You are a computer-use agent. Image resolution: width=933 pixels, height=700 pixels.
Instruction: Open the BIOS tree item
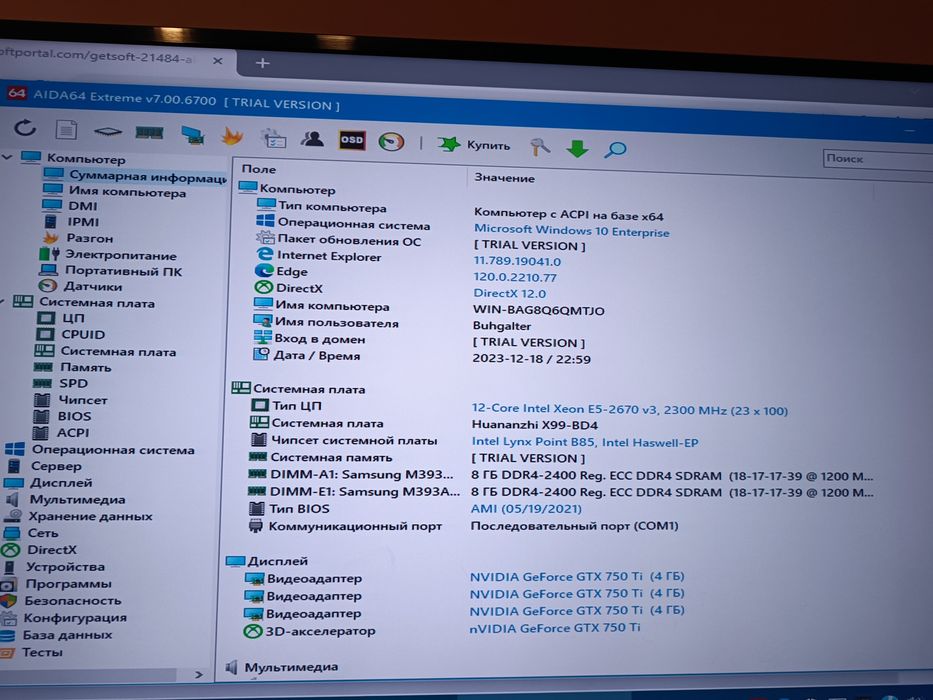(x=62, y=416)
